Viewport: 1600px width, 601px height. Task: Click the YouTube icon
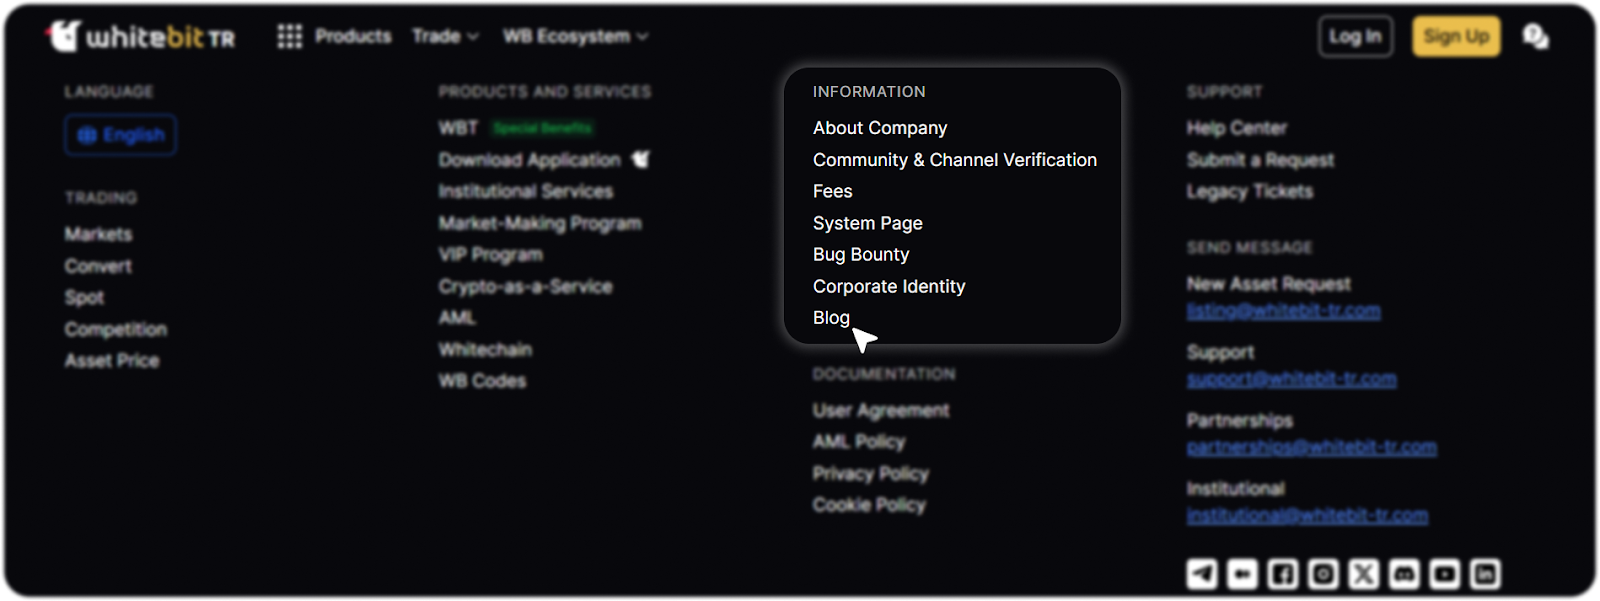[x=1445, y=574]
